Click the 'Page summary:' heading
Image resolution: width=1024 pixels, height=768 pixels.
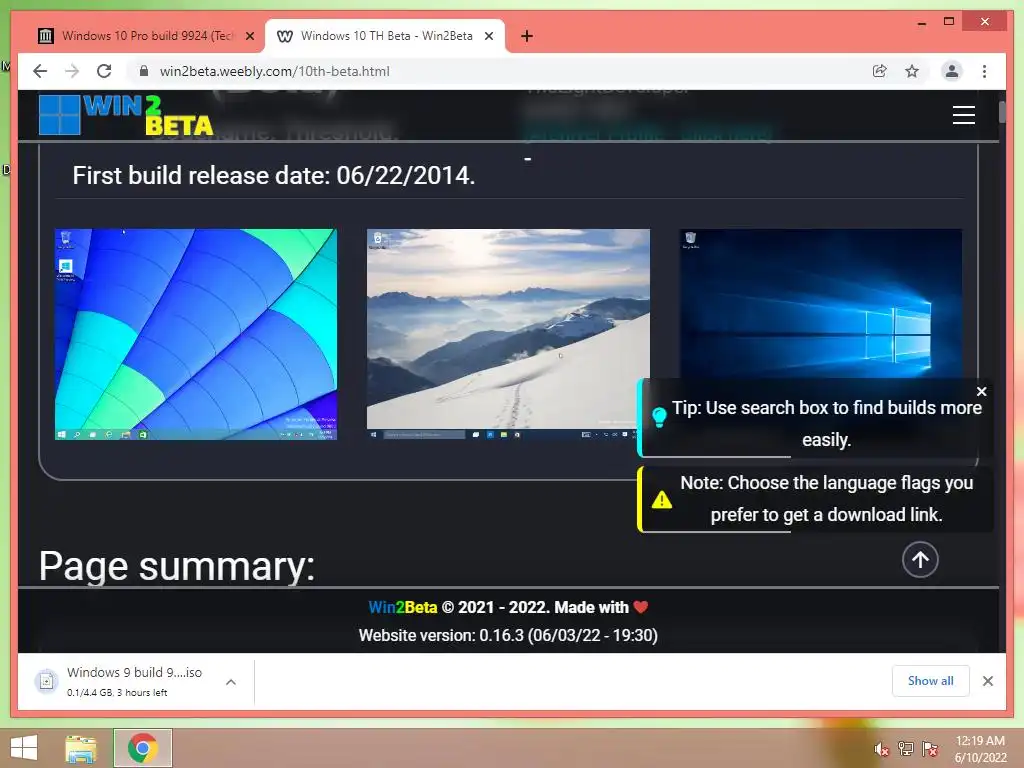tap(176, 566)
